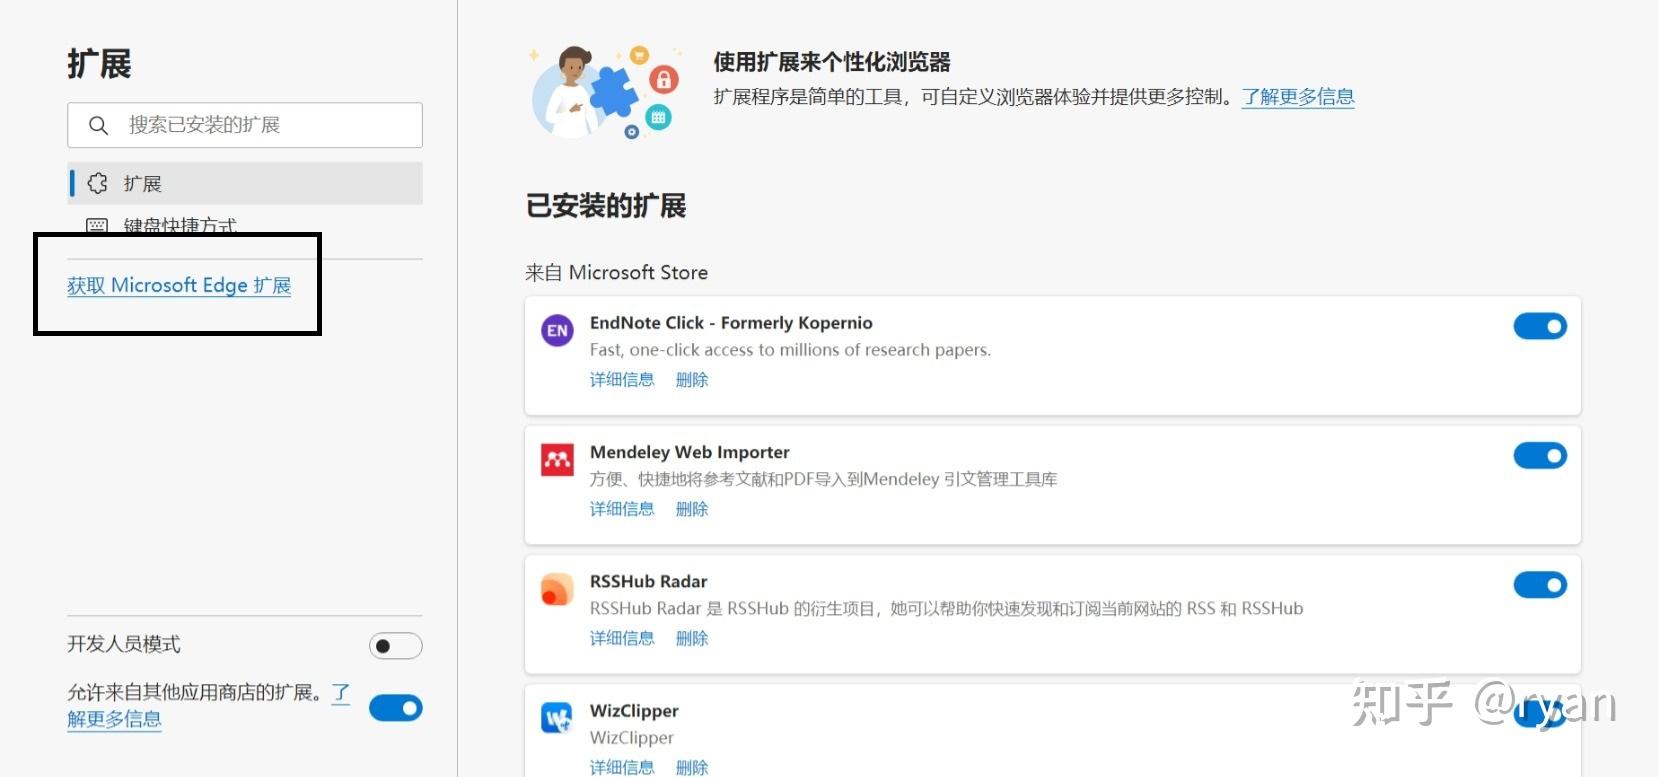Screen dimensions: 1659x777
Task: Click the WizClipper title text
Action: 634,711
